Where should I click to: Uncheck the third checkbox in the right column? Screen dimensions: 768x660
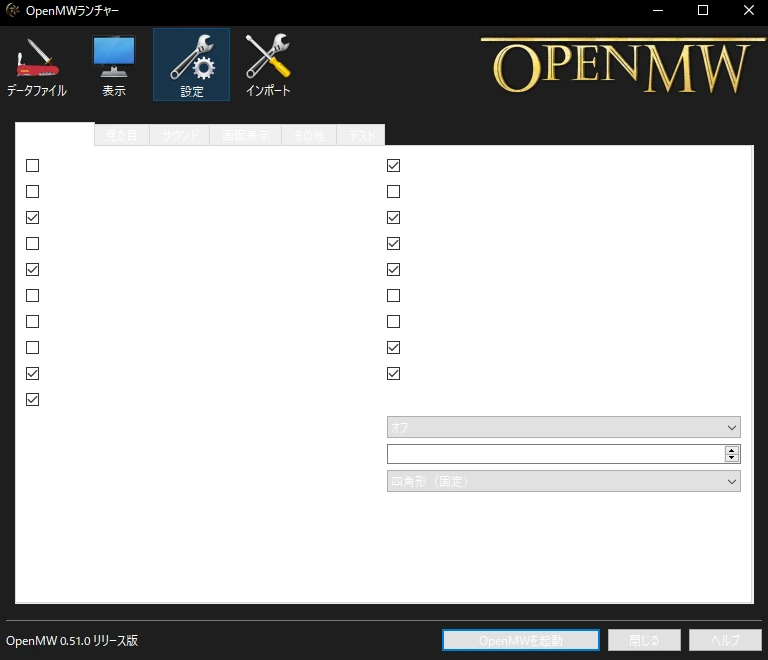(393, 217)
